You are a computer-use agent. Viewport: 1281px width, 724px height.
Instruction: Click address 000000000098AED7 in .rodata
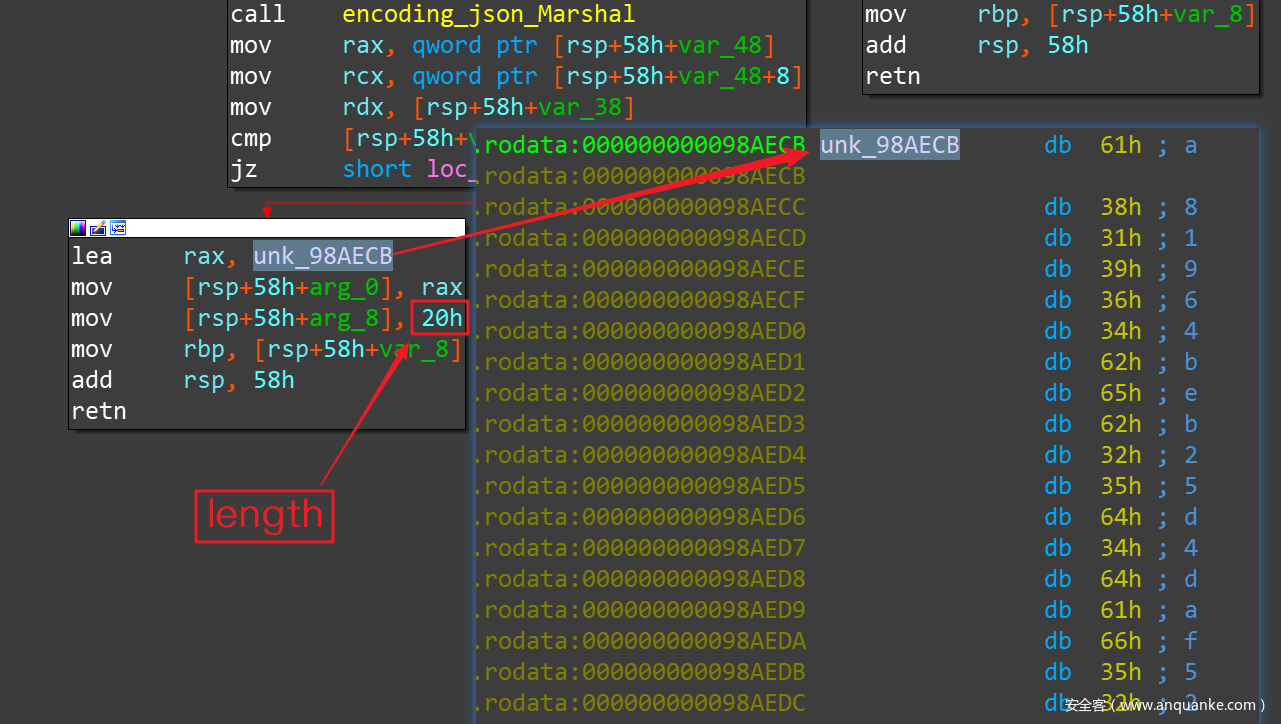(x=694, y=548)
